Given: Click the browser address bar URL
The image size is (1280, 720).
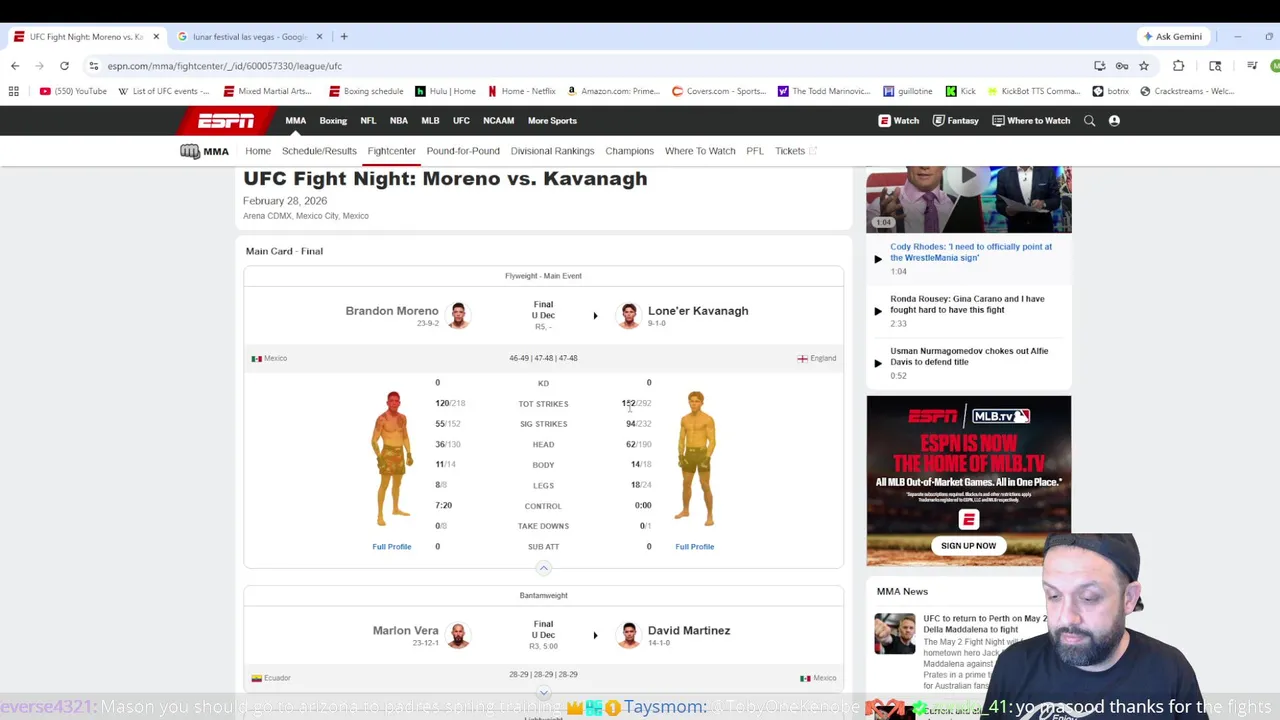Looking at the screenshot, I should pyautogui.click(x=225, y=66).
